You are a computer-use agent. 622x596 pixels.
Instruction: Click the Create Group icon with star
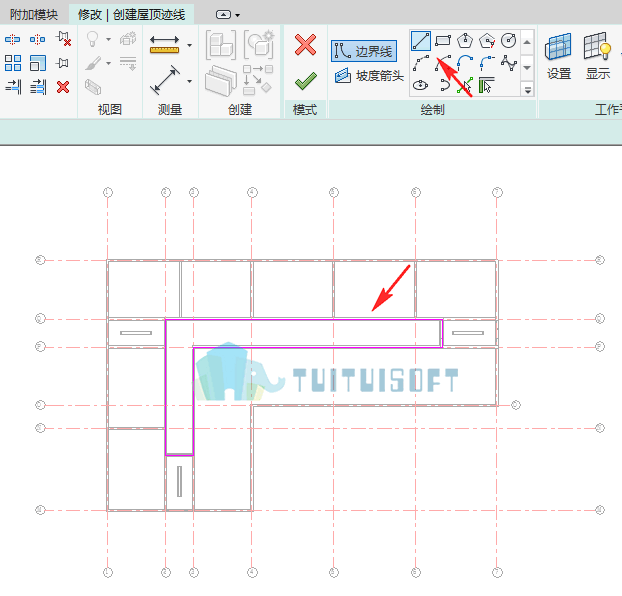click(x=259, y=44)
